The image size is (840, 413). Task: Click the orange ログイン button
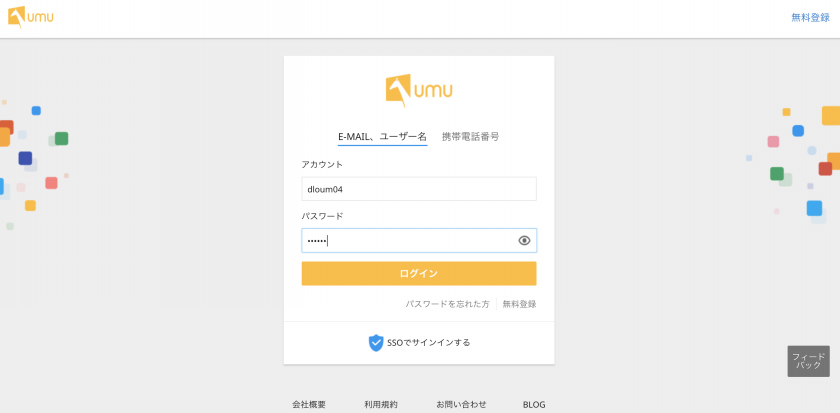click(x=419, y=274)
